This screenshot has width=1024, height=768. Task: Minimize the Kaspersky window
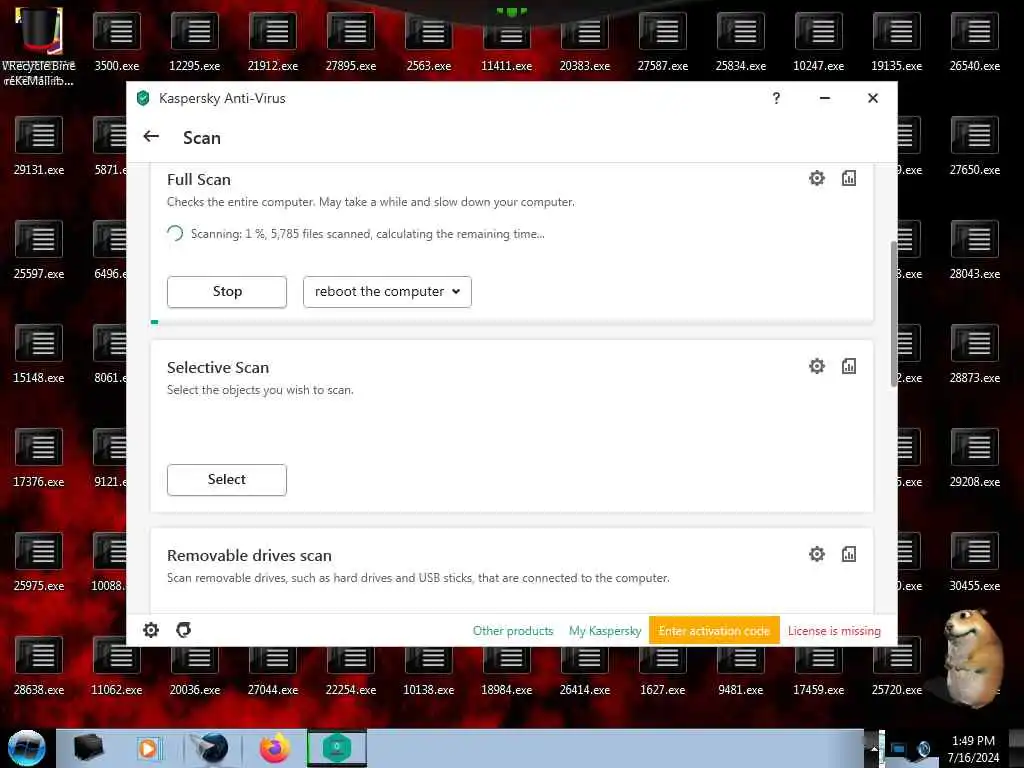pos(825,98)
